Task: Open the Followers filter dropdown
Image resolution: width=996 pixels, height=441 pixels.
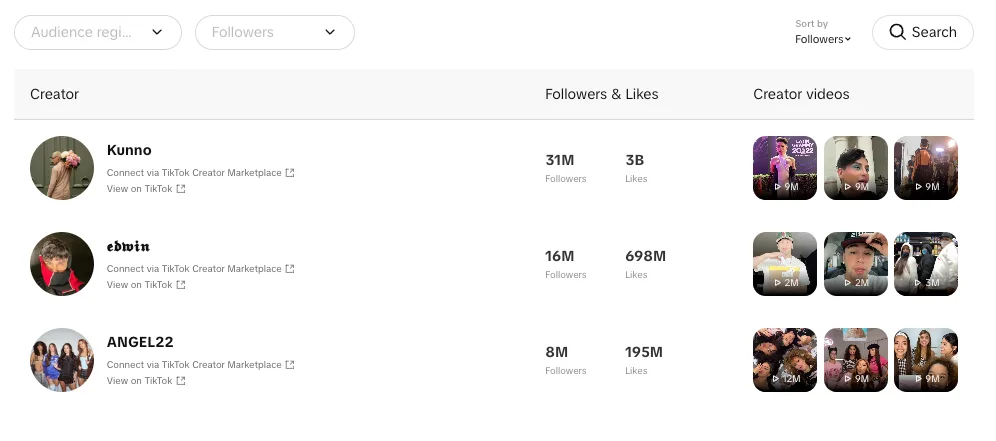Action: 274,32
